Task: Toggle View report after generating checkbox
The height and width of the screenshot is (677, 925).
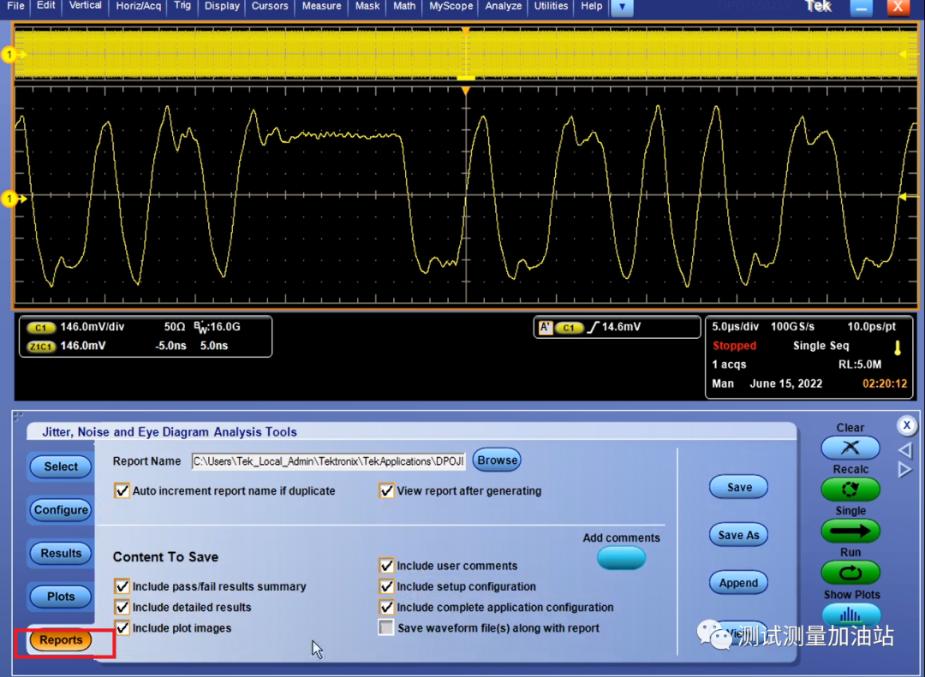Action: tap(386, 491)
